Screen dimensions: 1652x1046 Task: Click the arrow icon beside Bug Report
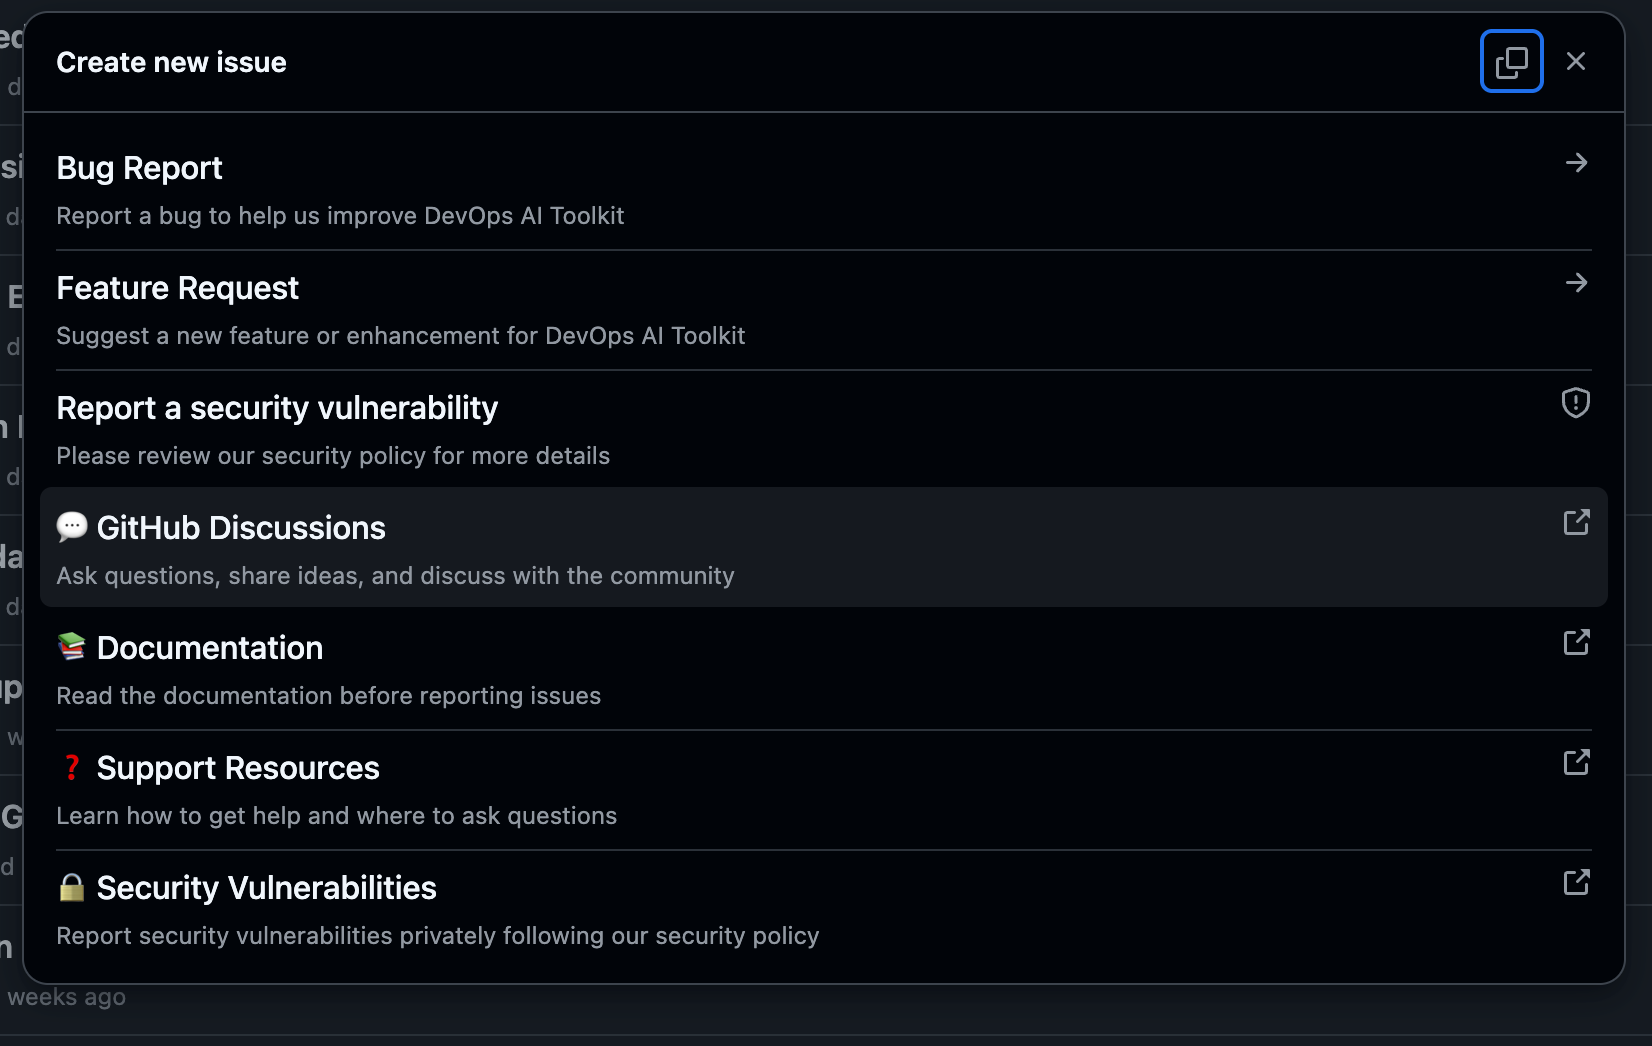(x=1576, y=163)
